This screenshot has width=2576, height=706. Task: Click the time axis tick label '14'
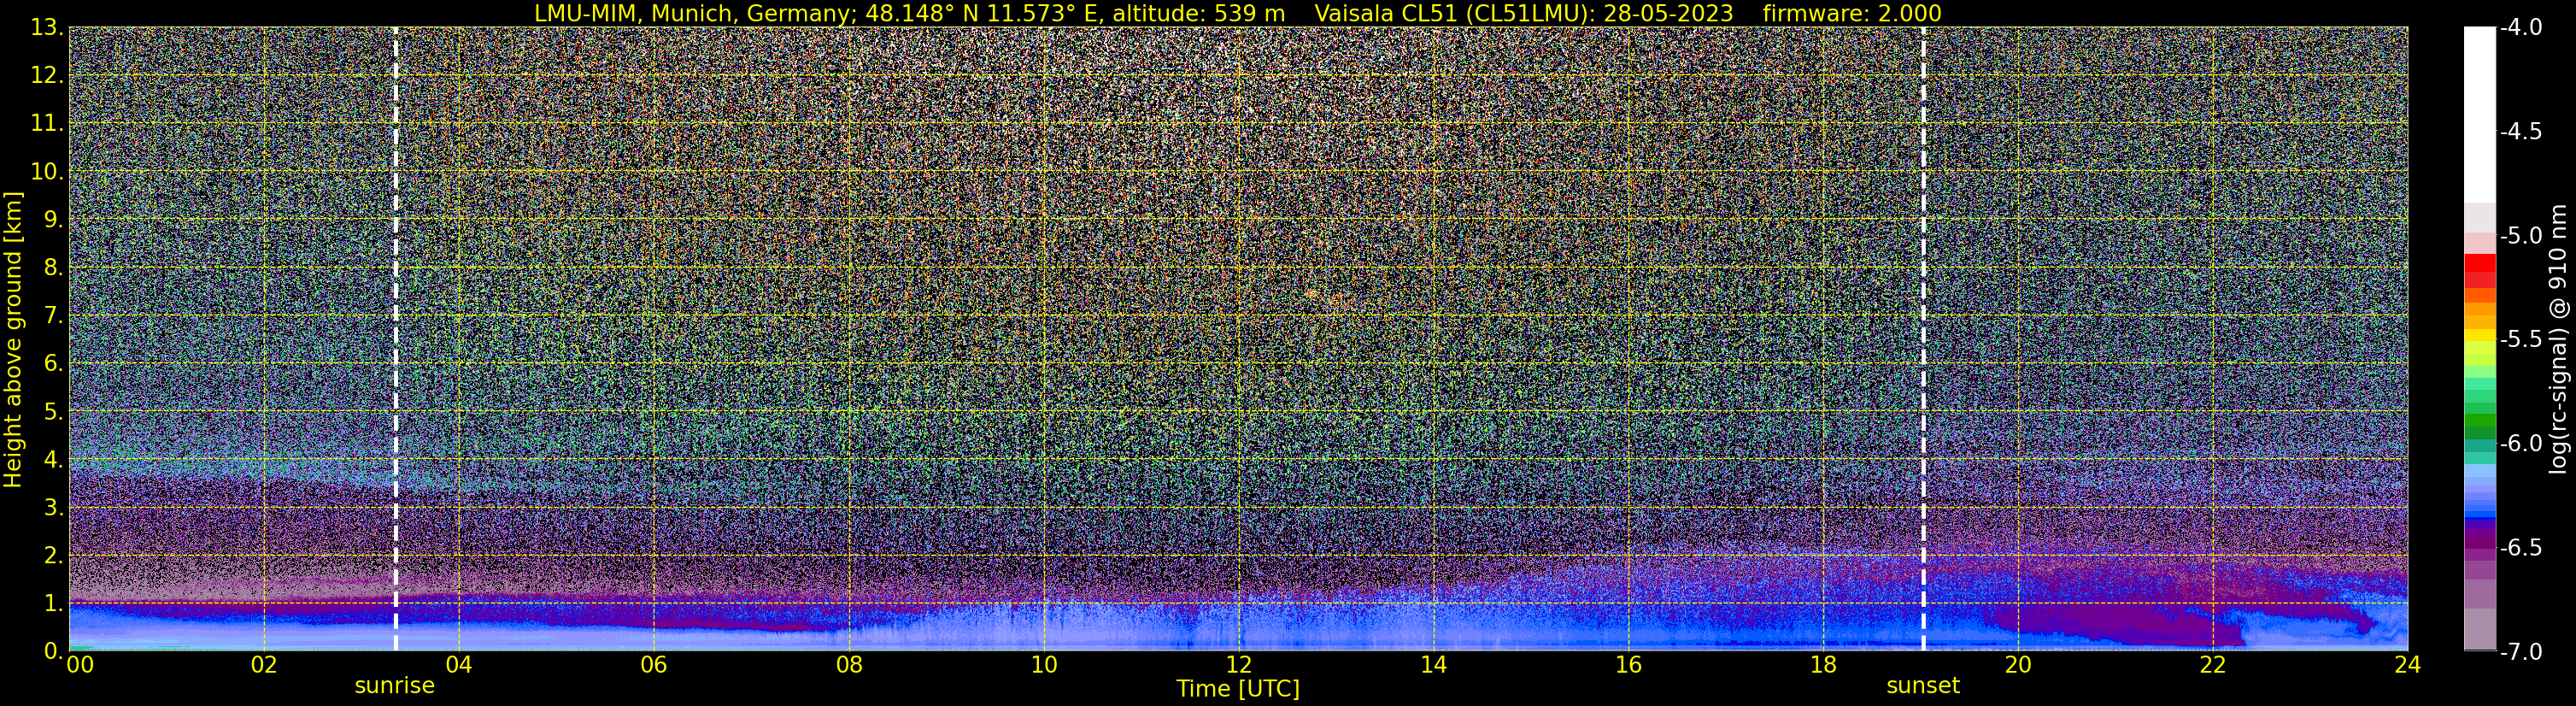pyautogui.click(x=1434, y=665)
